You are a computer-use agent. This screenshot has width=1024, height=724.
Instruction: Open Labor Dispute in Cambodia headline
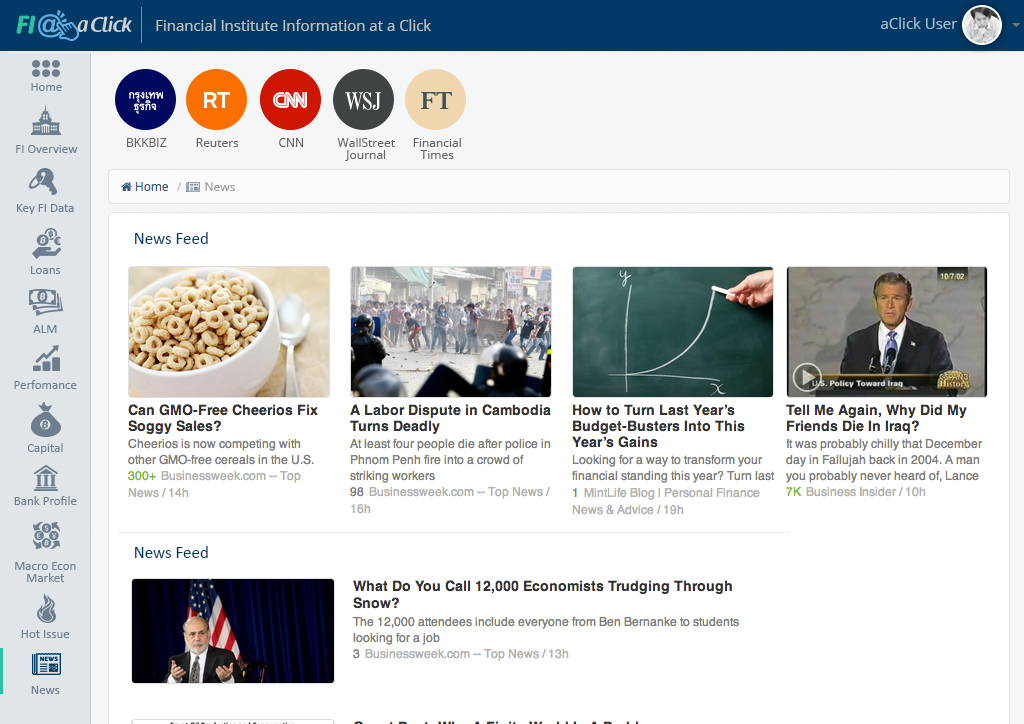coord(450,418)
